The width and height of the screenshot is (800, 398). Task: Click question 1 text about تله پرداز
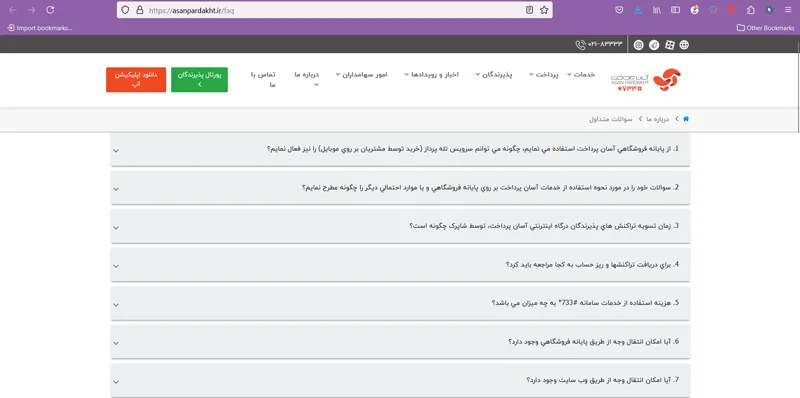pos(472,149)
